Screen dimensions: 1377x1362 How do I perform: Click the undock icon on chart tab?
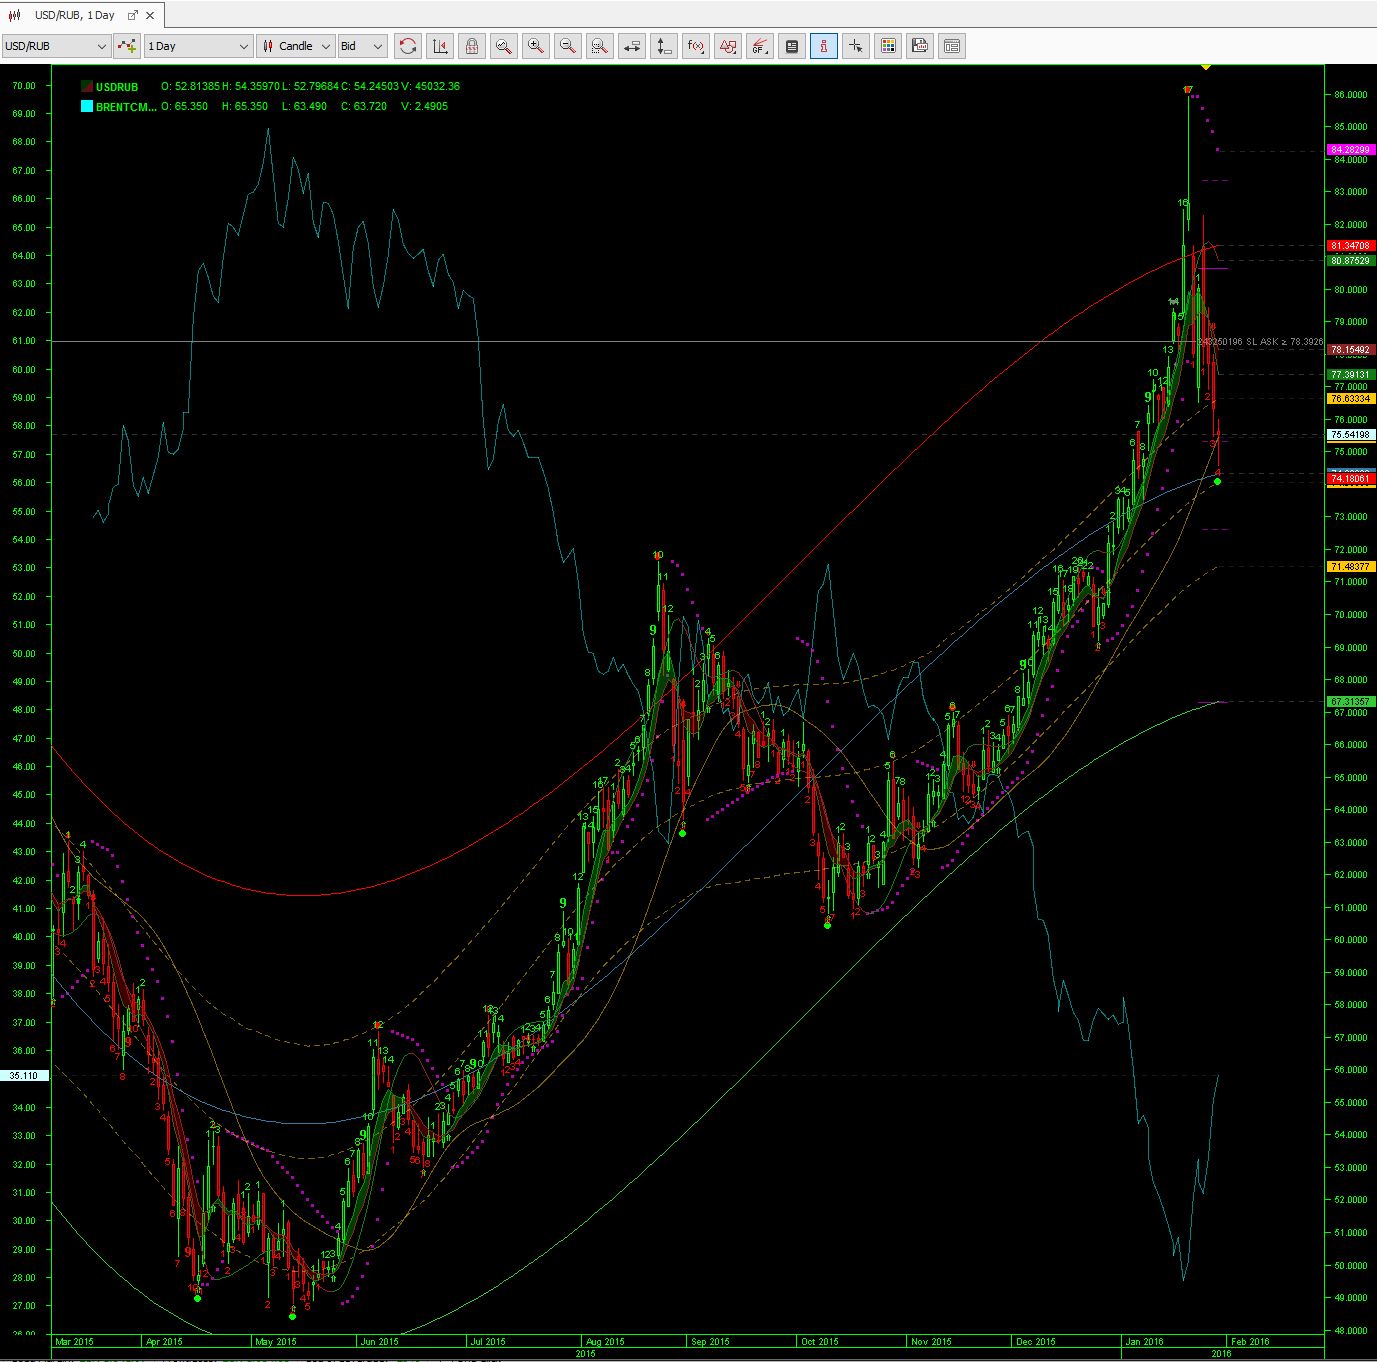(x=132, y=15)
